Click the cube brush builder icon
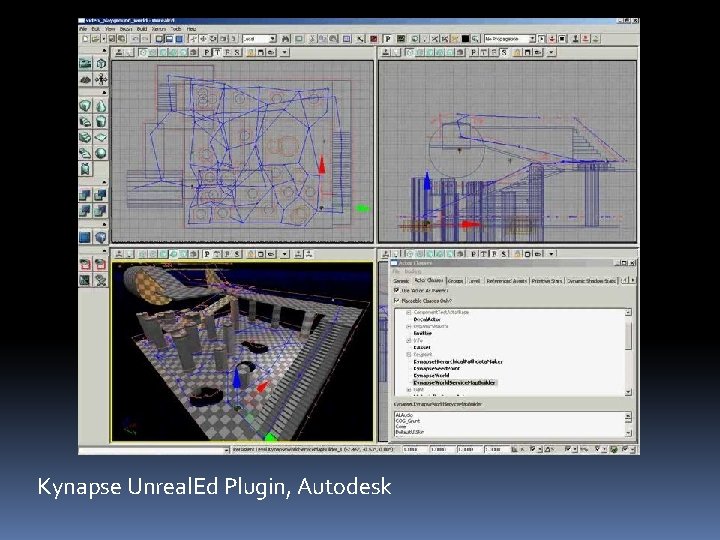Screen dimensions: 720x540 click(85, 106)
